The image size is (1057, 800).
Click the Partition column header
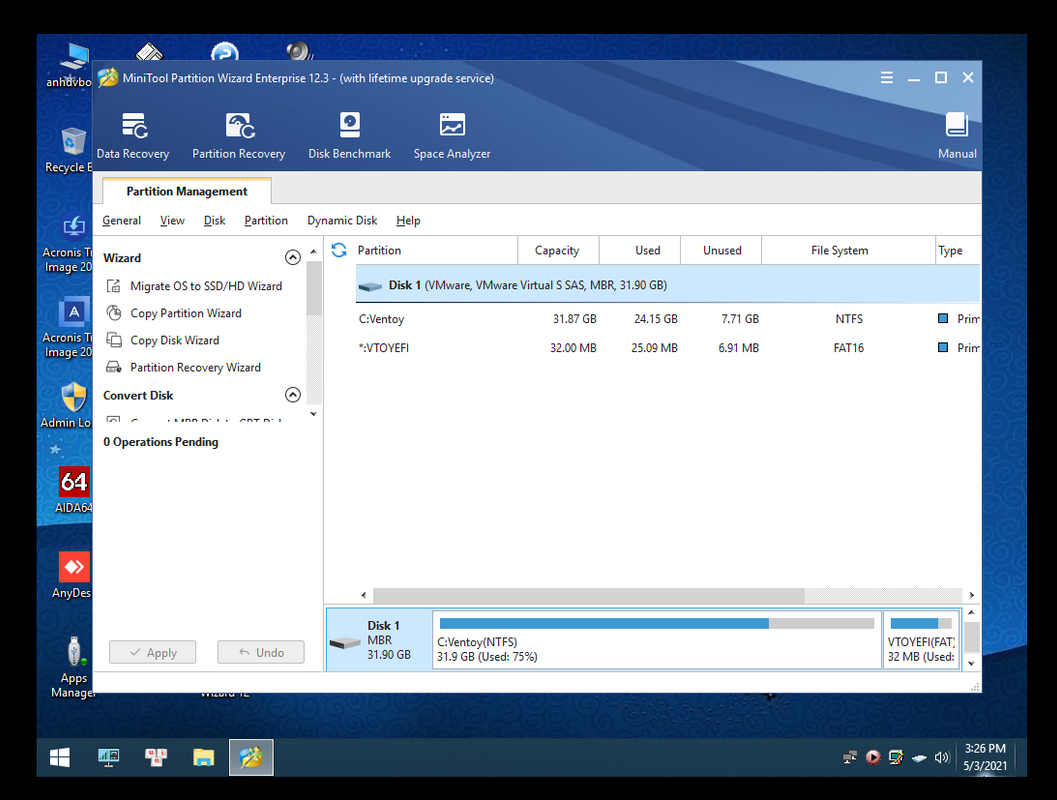(x=437, y=250)
